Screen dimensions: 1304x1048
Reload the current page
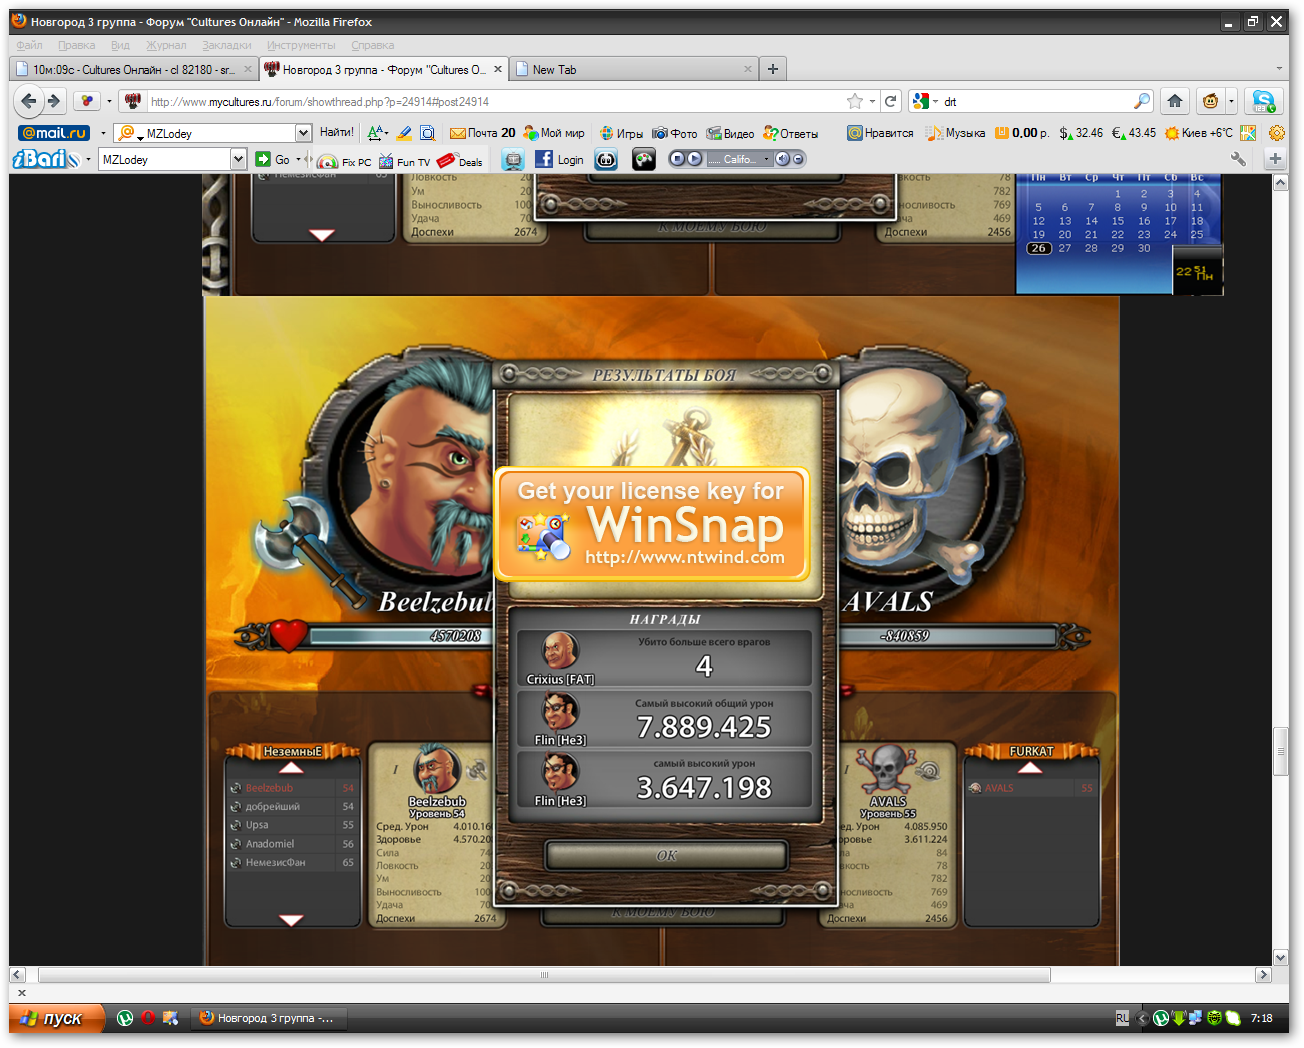point(891,101)
